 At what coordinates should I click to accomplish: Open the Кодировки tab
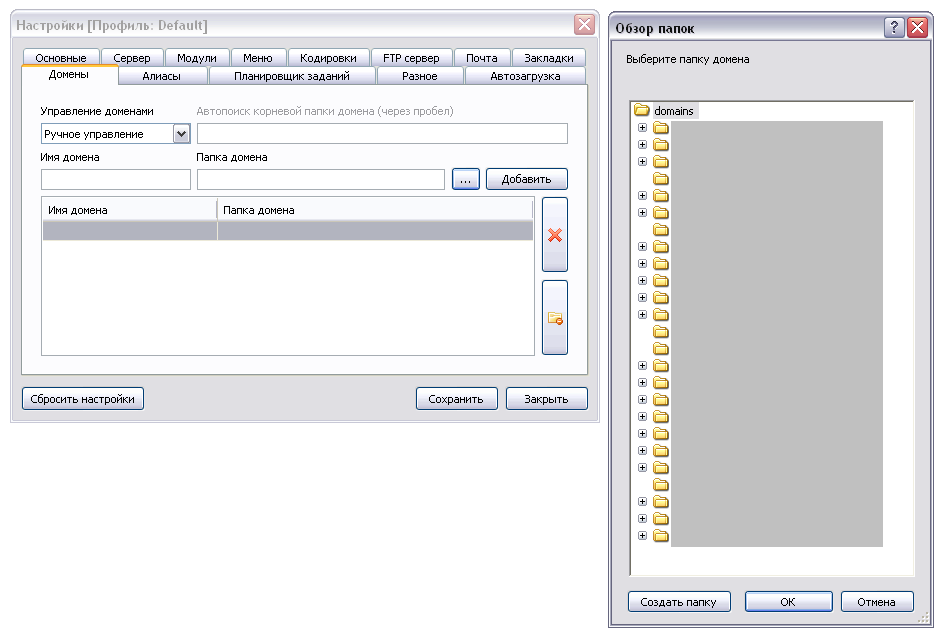coord(328,58)
